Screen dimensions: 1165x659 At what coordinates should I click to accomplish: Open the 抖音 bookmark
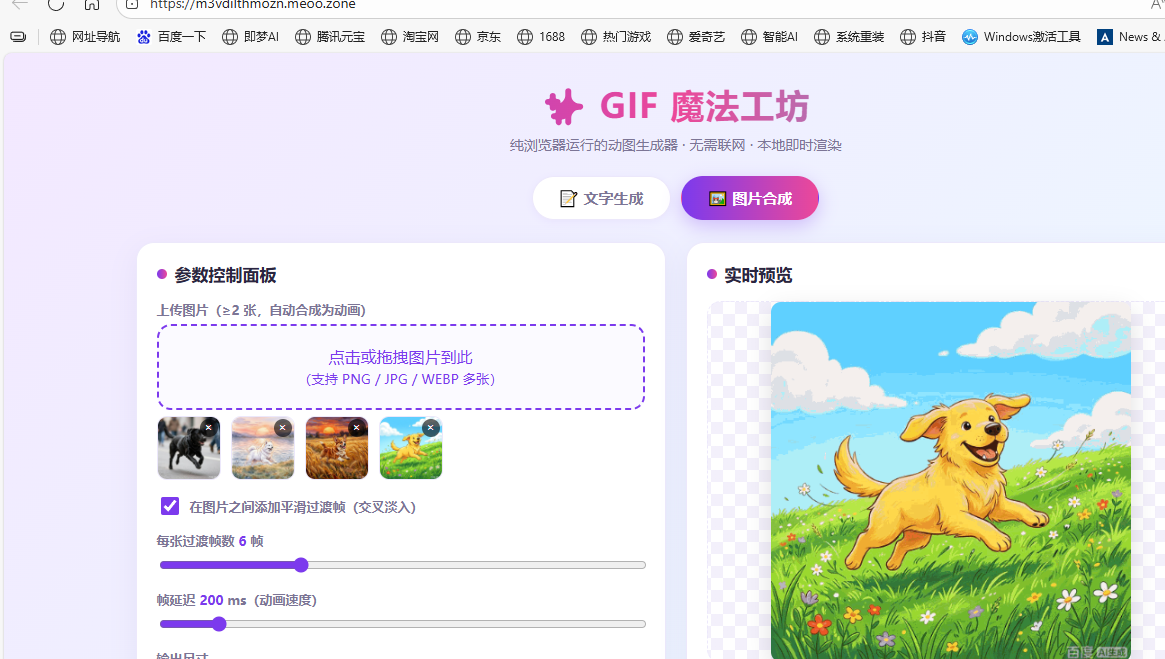click(x=923, y=36)
